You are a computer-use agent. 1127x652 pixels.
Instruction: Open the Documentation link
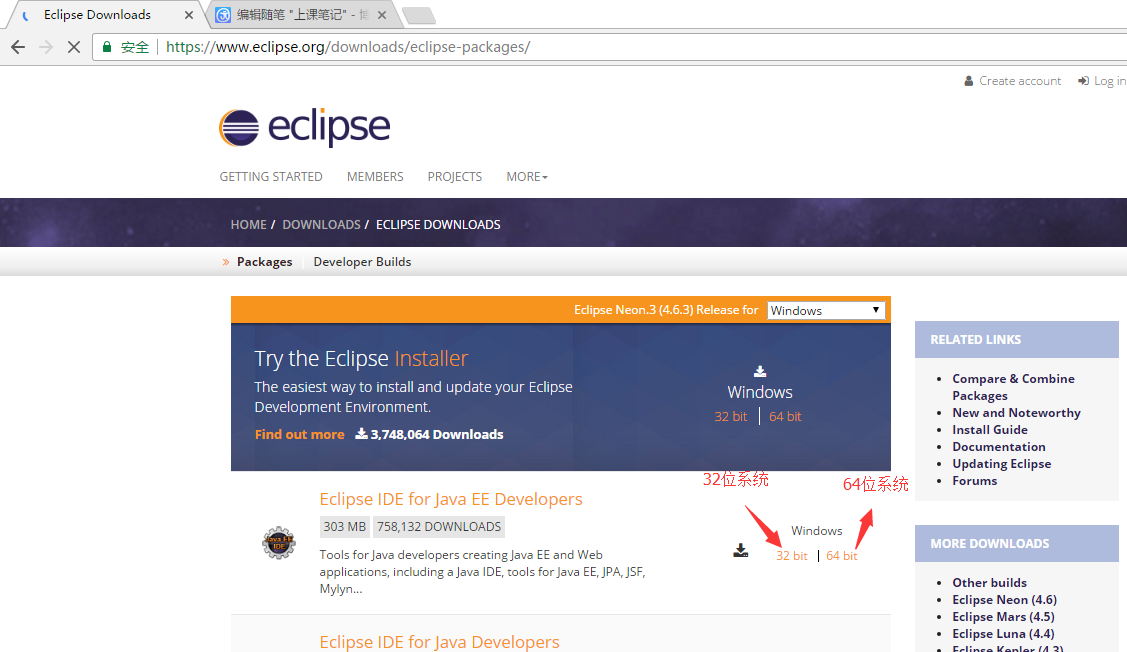(999, 447)
